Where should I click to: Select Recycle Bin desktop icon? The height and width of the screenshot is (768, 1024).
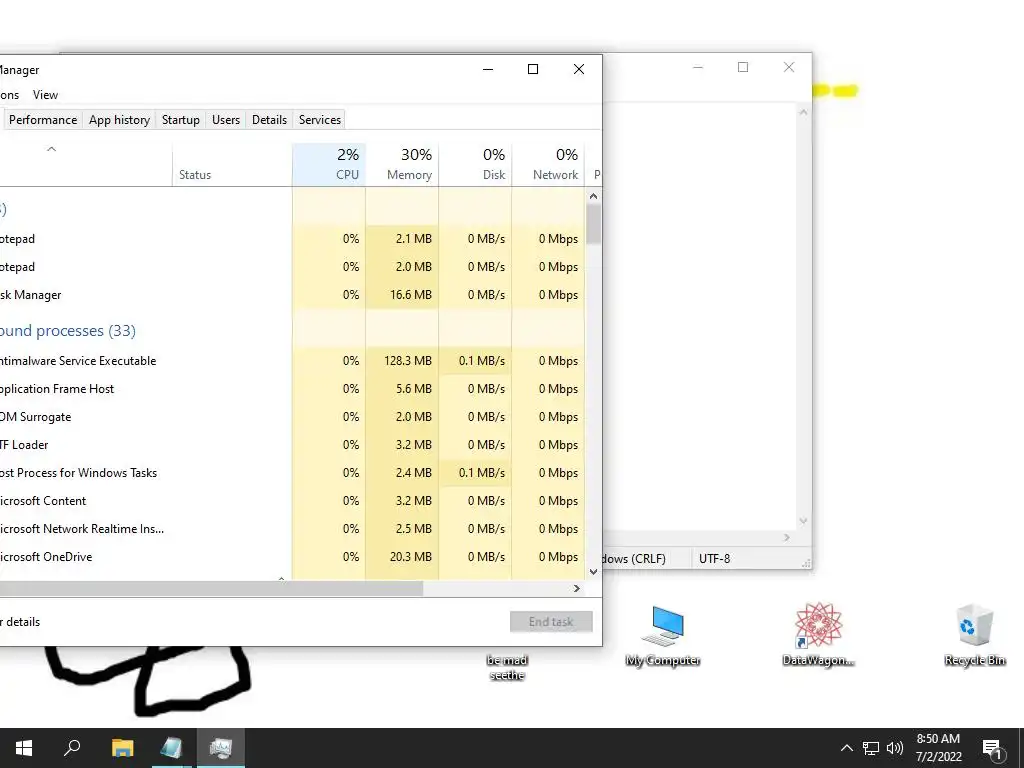974,635
